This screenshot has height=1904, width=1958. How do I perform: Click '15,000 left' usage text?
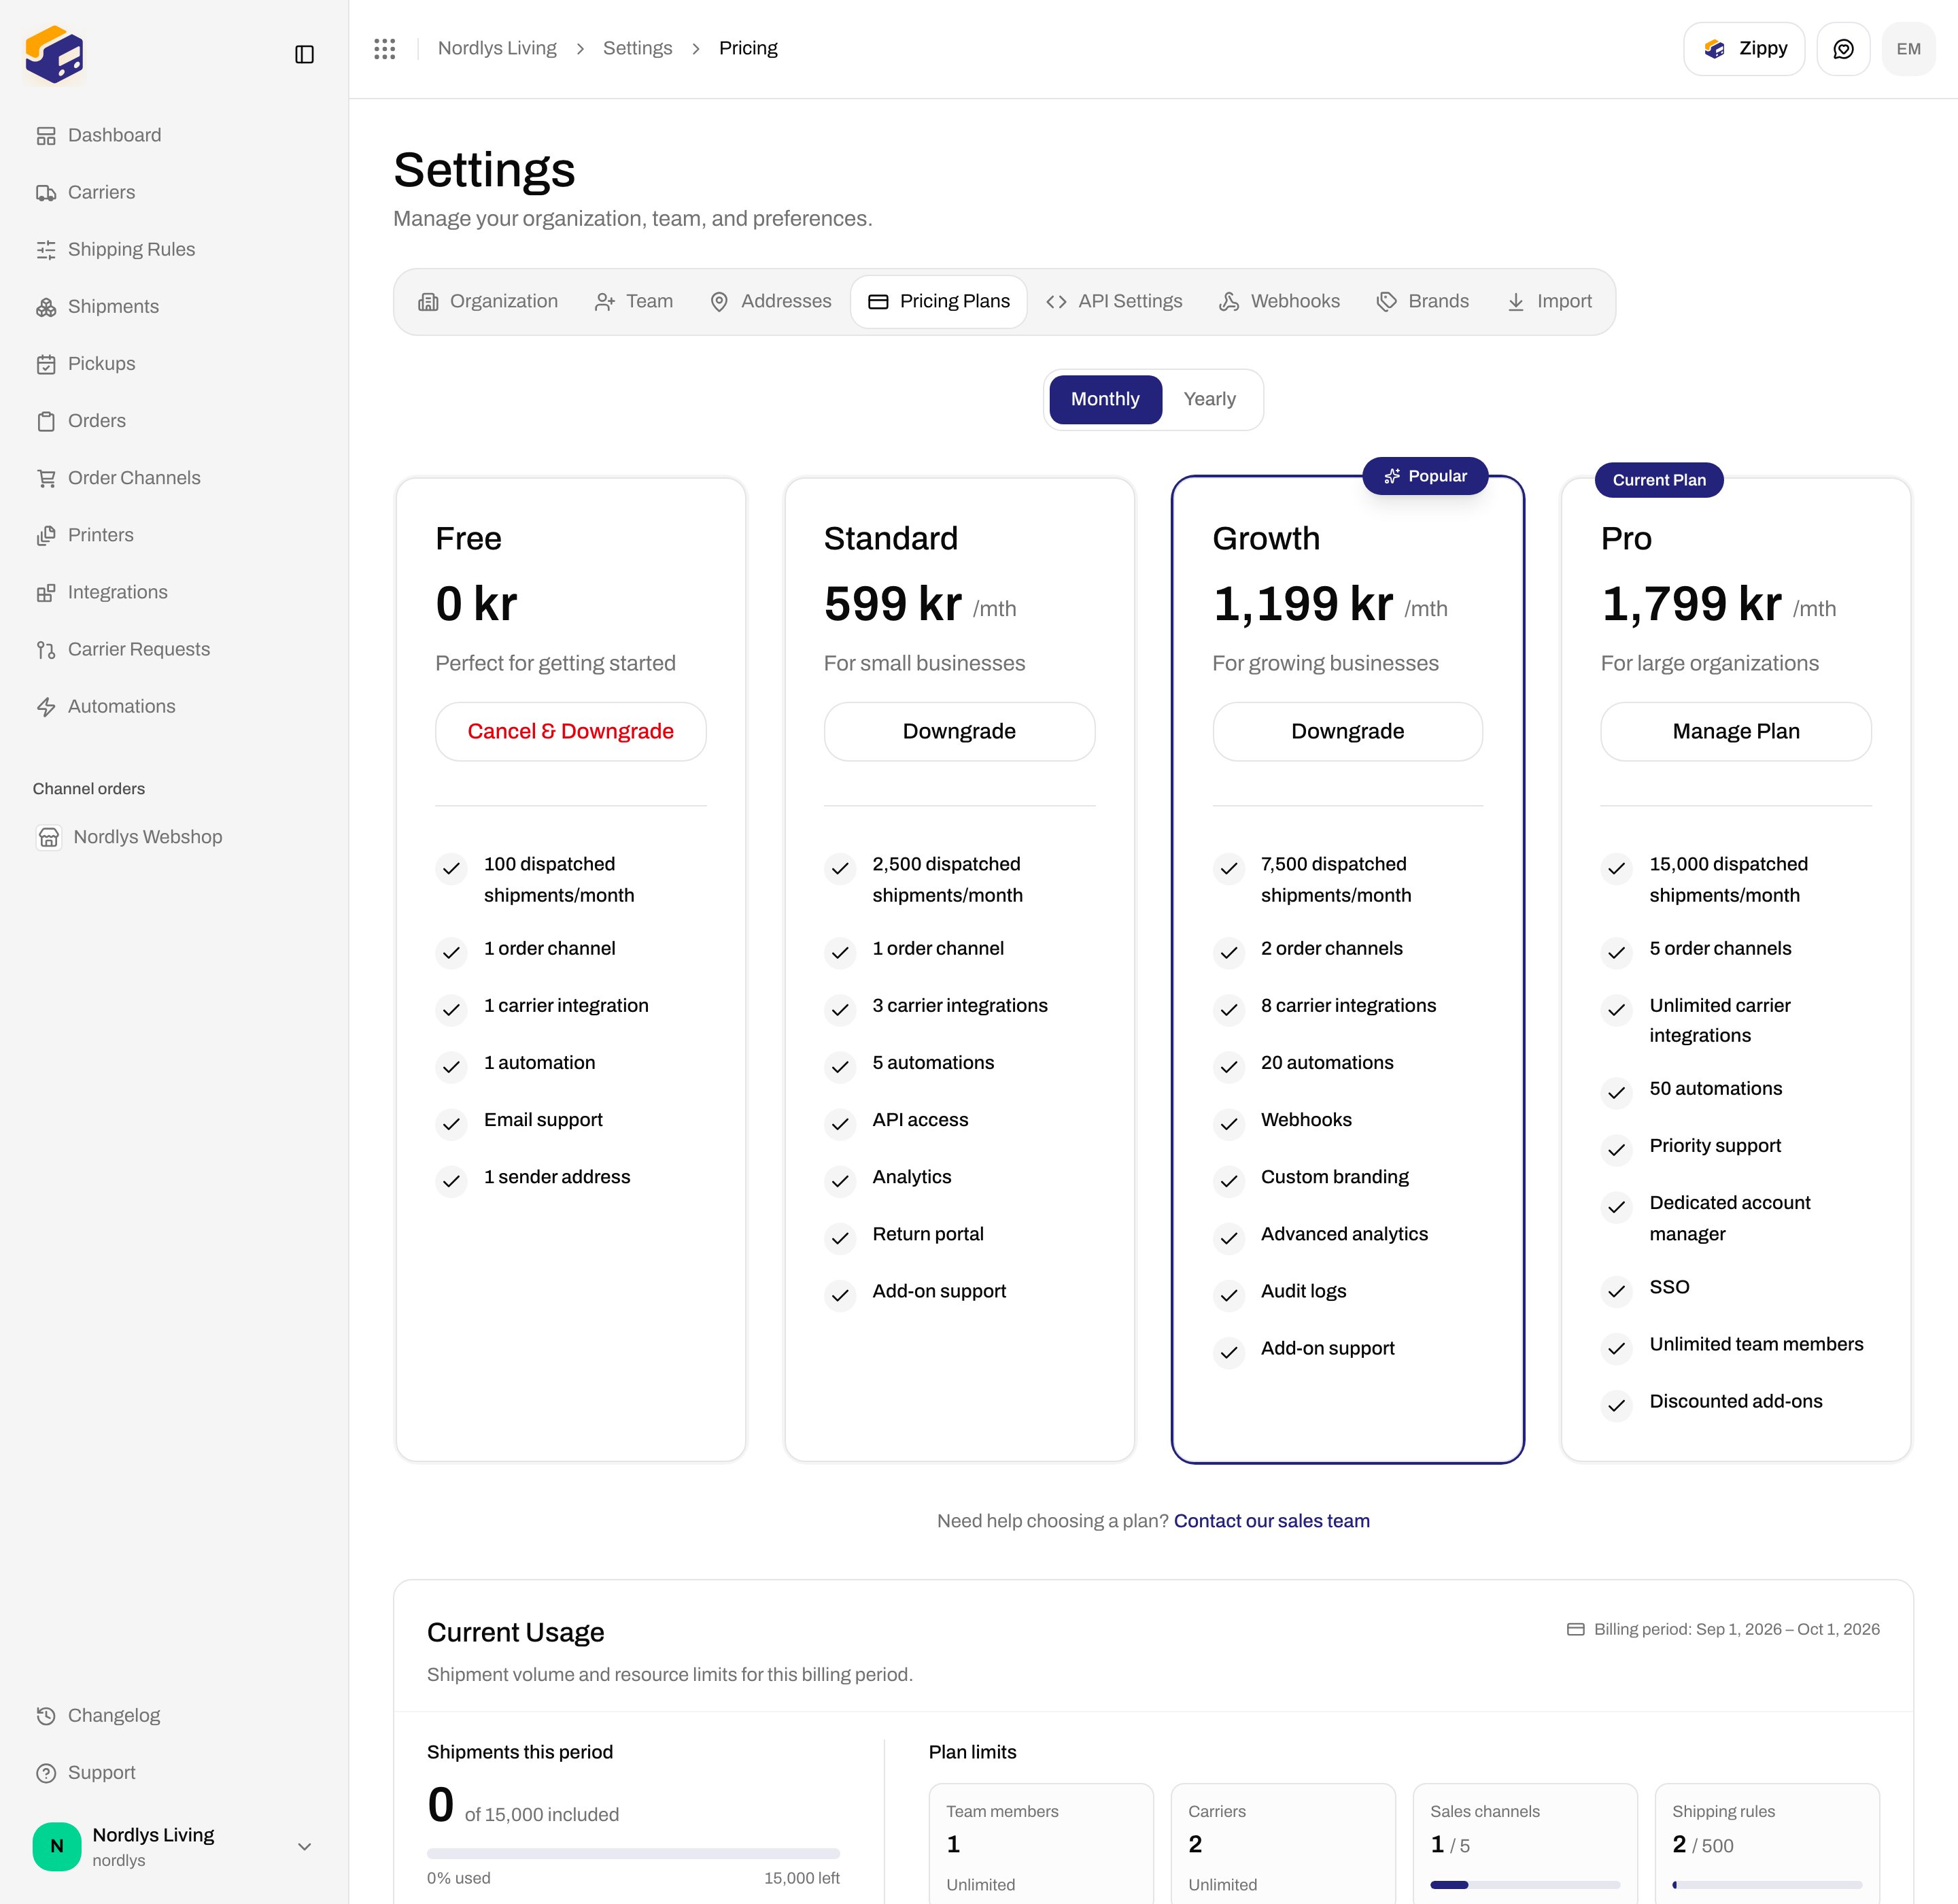[802, 1878]
